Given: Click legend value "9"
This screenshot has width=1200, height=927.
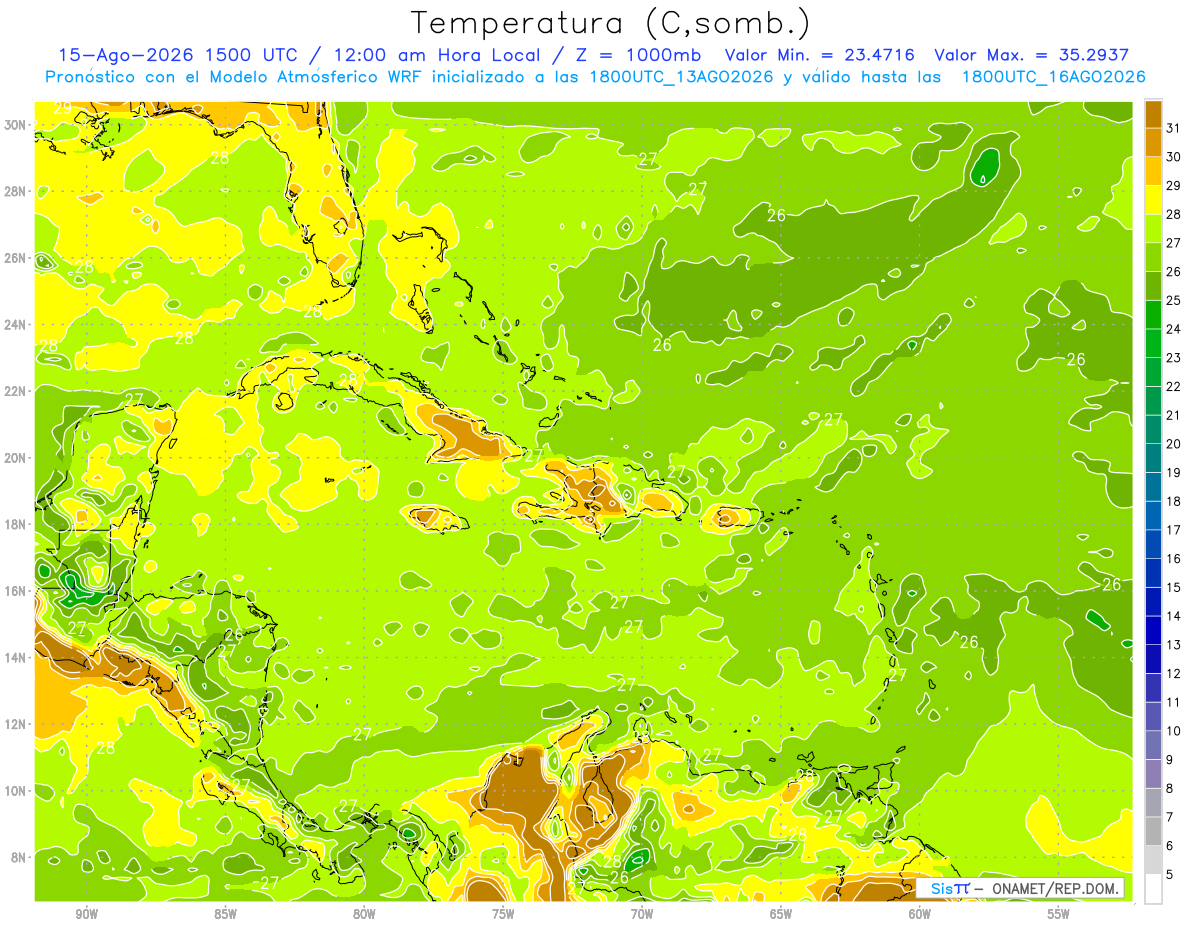Looking at the screenshot, I should click(x=1170, y=760).
